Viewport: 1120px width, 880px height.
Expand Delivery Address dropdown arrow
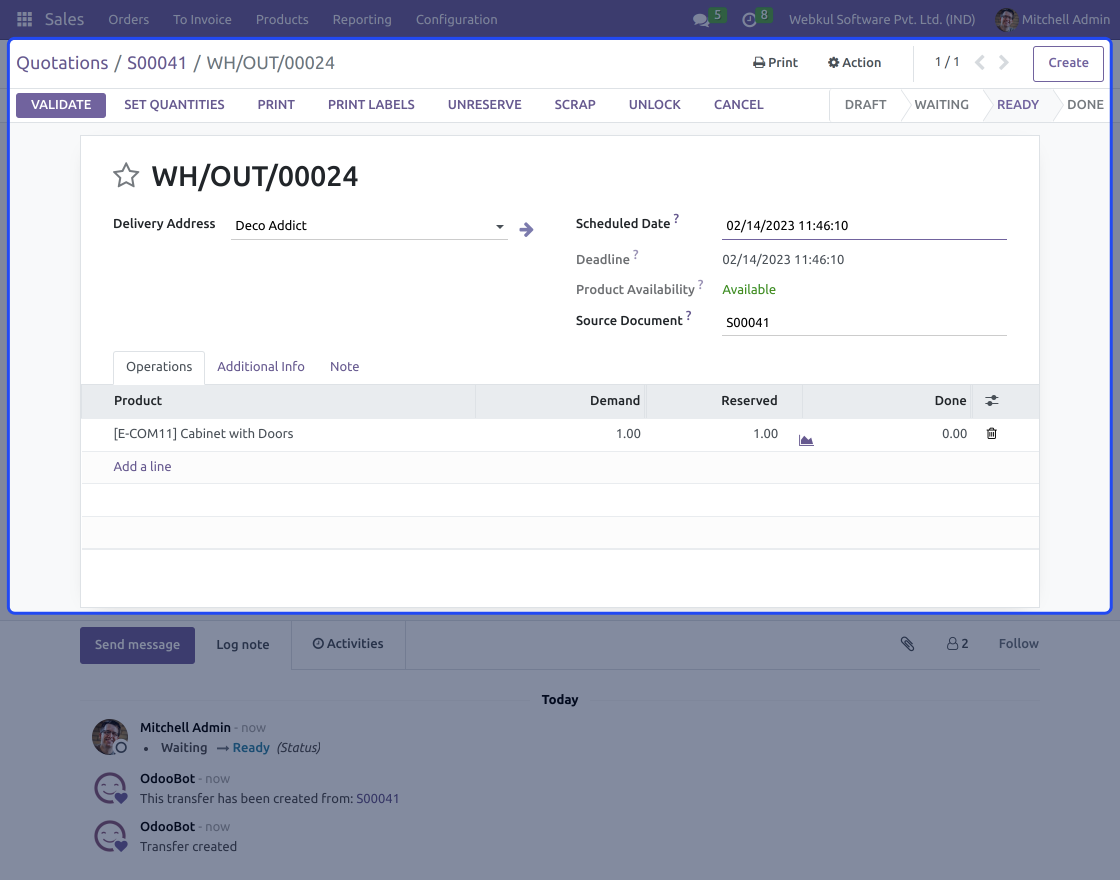tap(499, 226)
